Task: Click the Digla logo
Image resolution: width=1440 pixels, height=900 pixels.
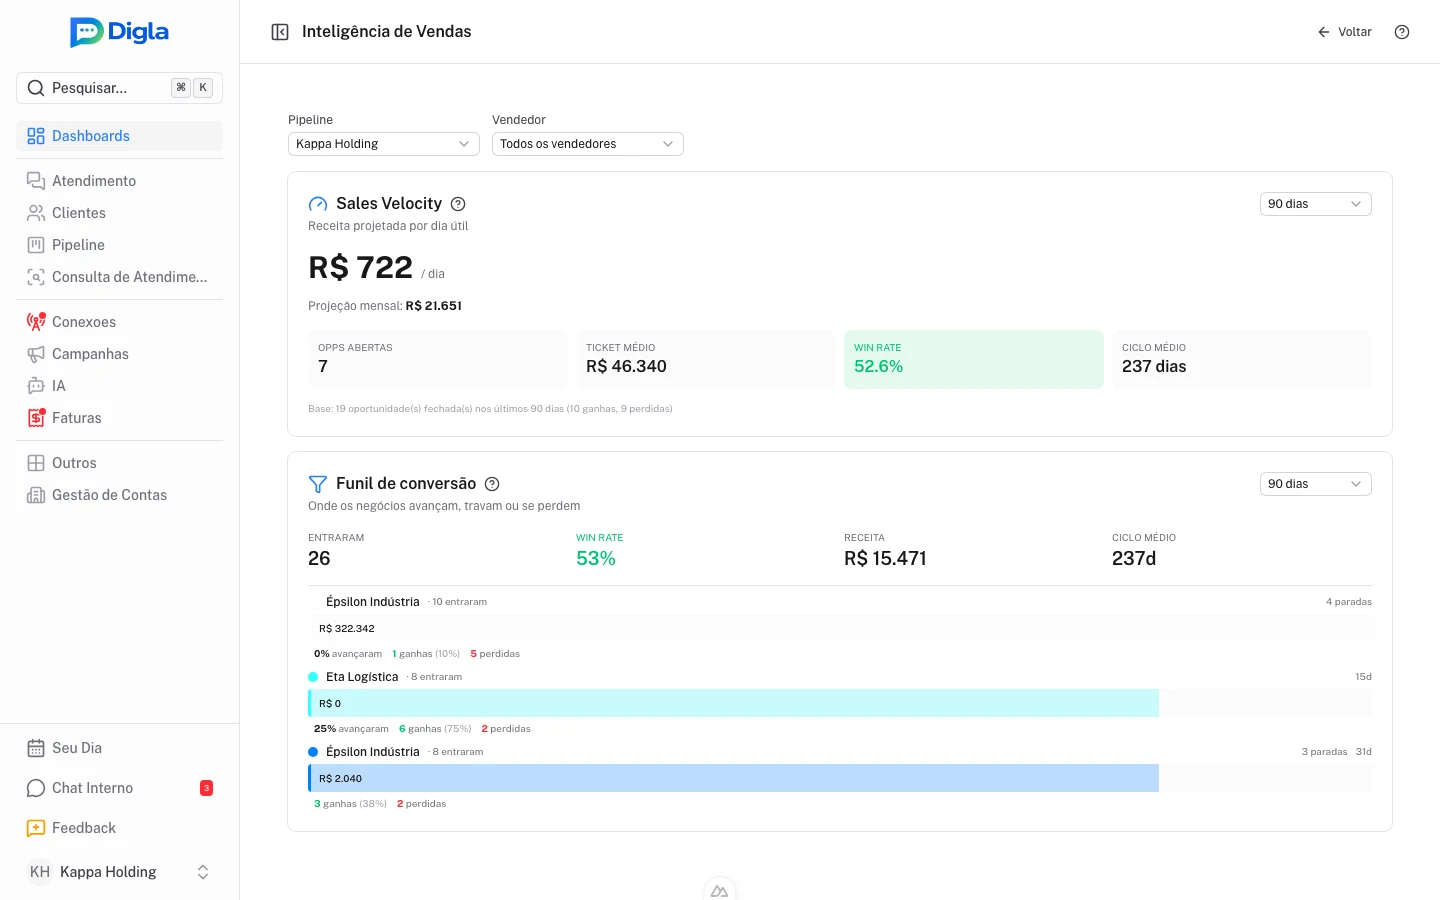Action: [119, 32]
